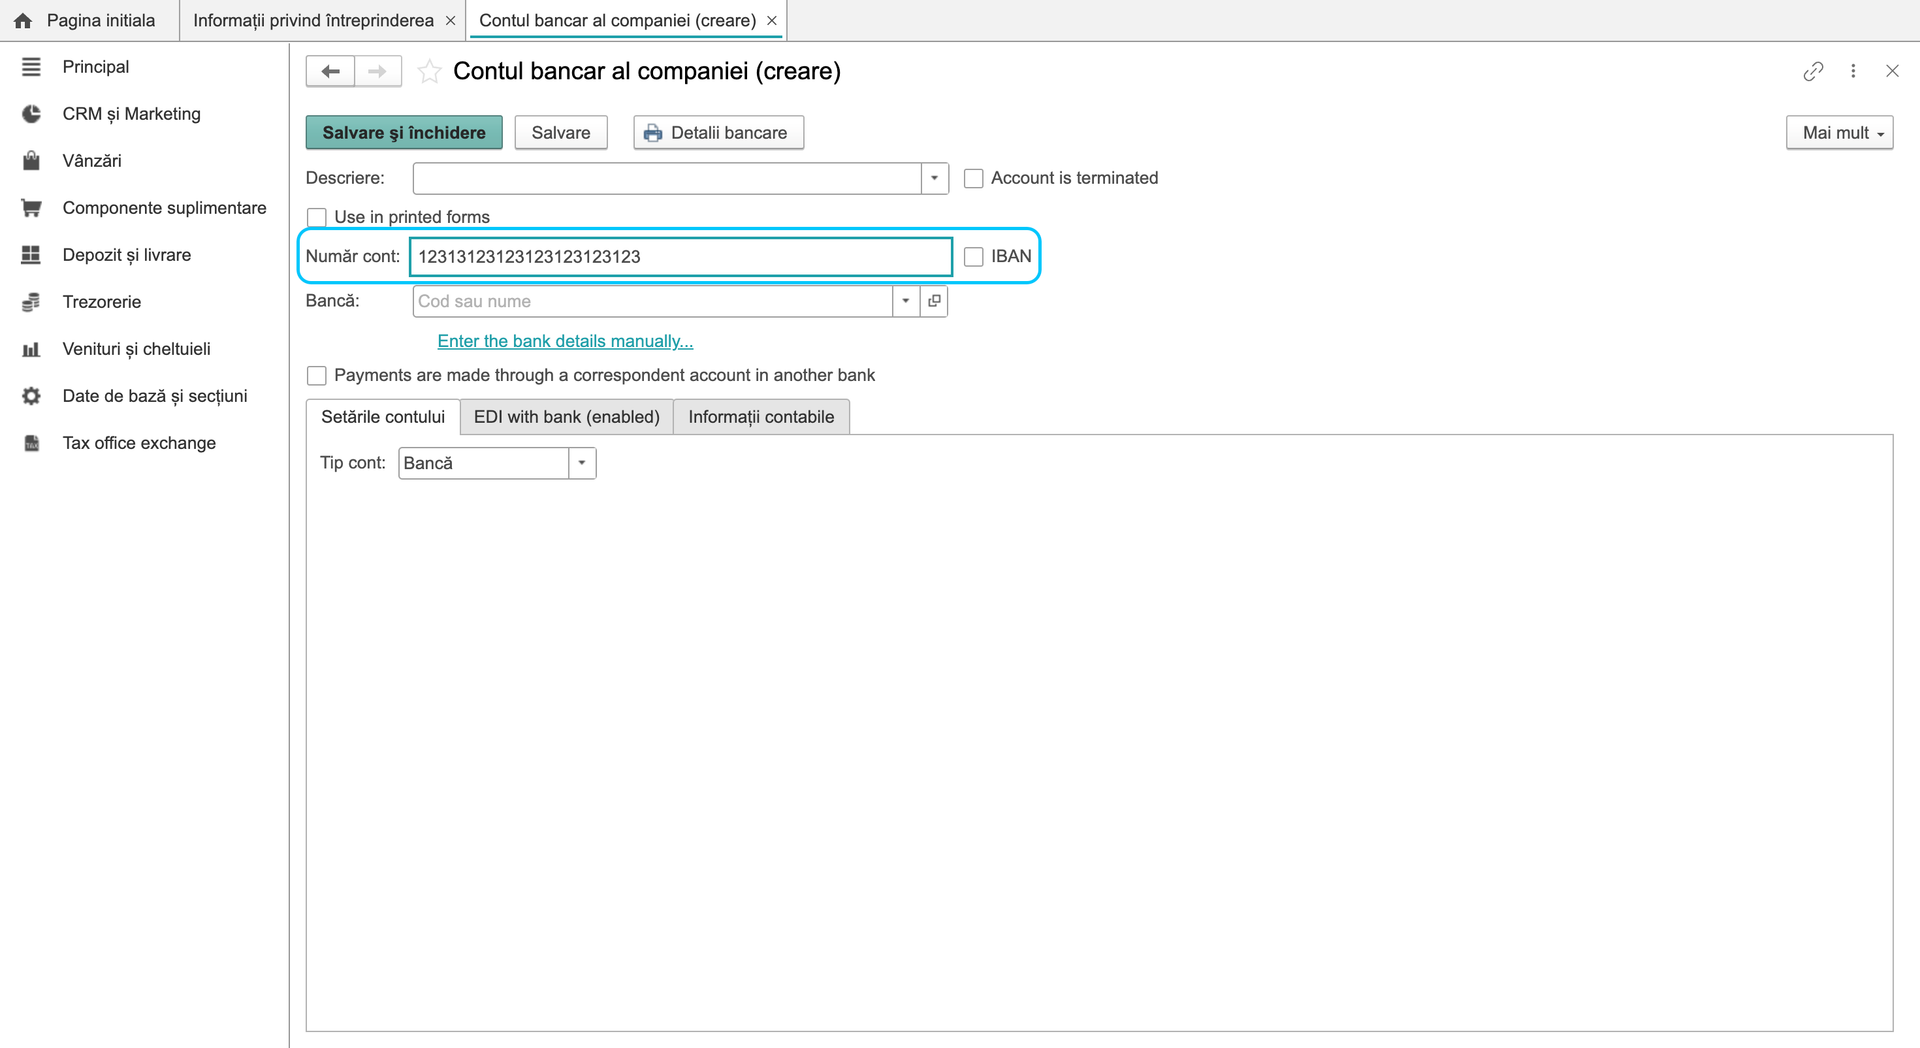This screenshot has width=1920, height=1048.
Task: Add form to favorites with star icon
Action: (x=429, y=71)
